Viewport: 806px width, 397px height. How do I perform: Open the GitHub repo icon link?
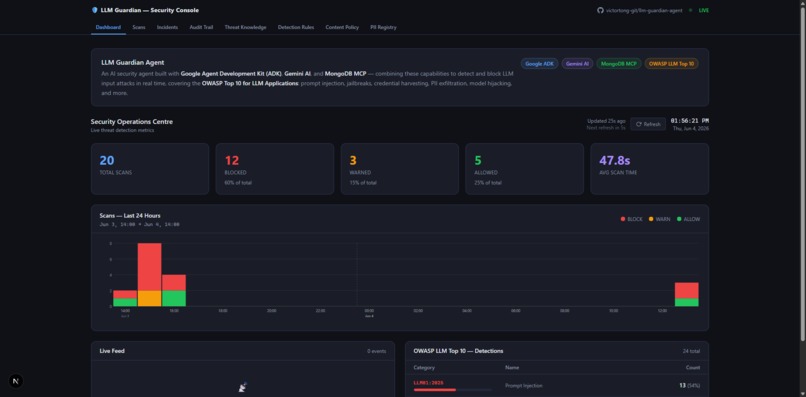pos(600,10)
